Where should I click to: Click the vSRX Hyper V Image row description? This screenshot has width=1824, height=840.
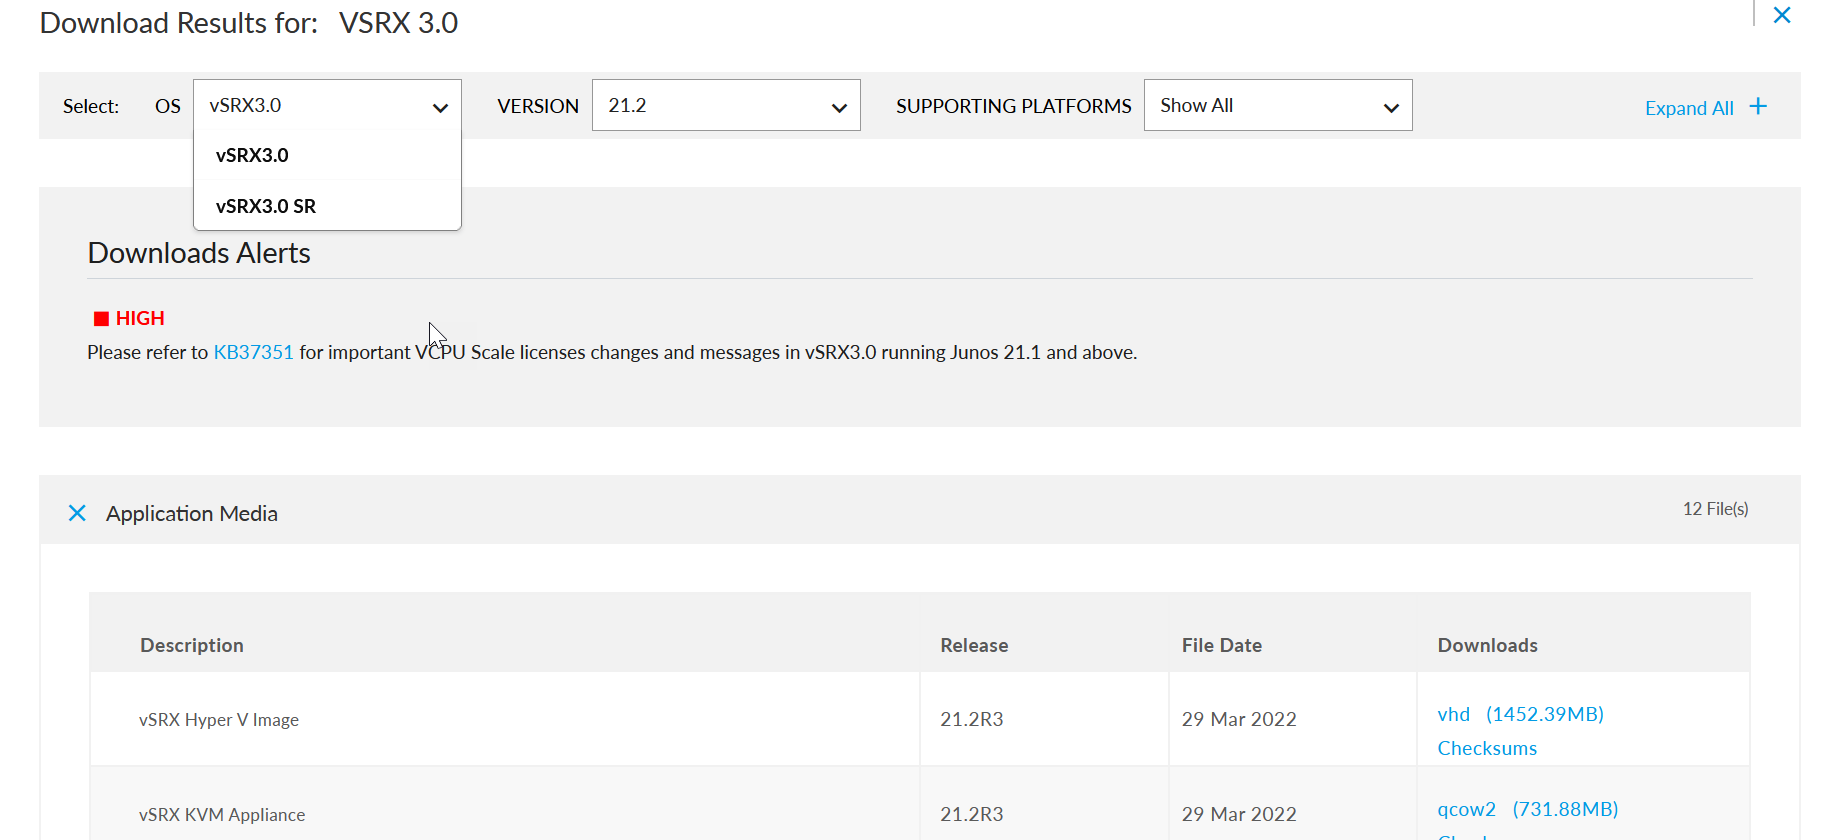(x=219, y=720)
